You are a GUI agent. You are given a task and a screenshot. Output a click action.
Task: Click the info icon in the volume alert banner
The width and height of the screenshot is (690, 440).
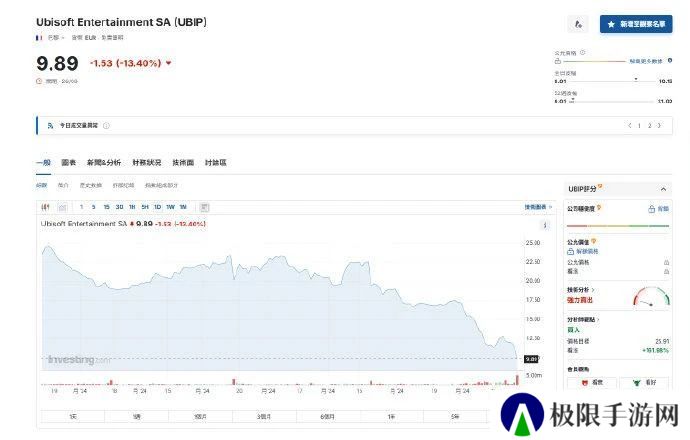(106, 126)
